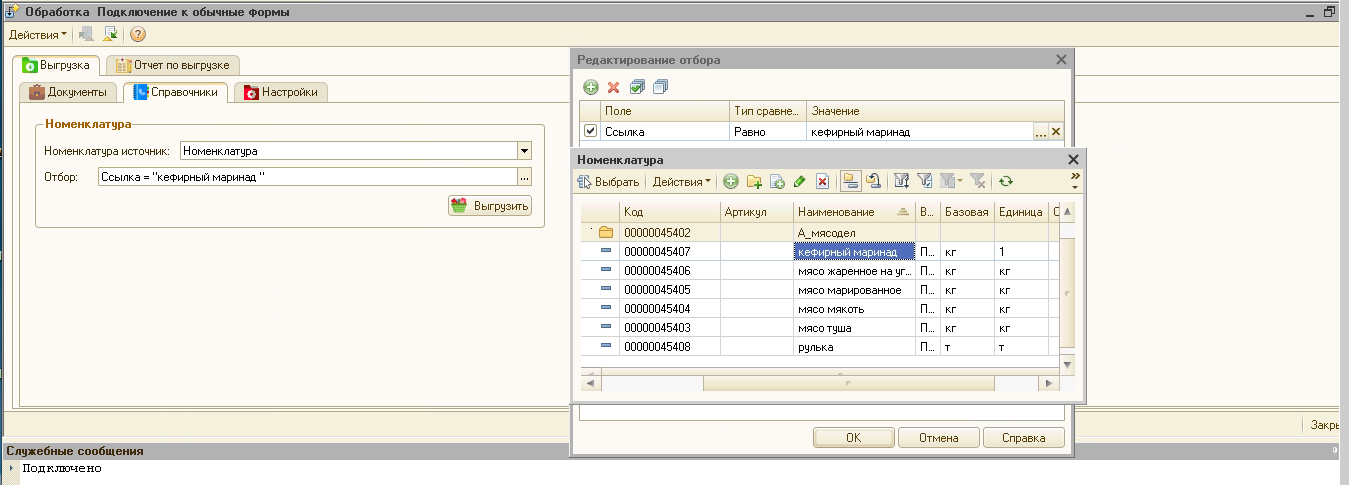Add a new filter row in Редактирование отбора

pyautogui.click(x=591, y=88)
